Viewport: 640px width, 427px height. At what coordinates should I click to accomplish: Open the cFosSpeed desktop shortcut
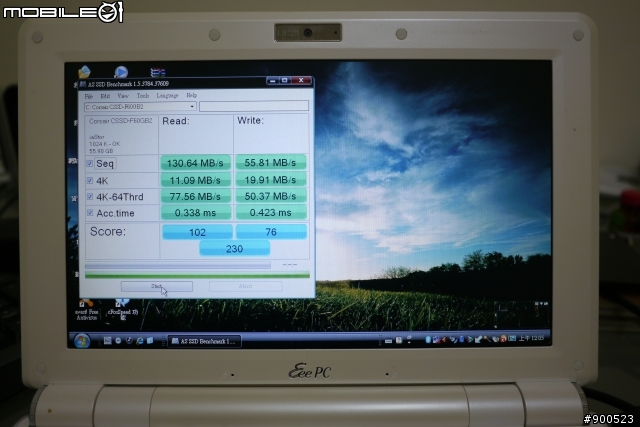(x=122, y=309)
